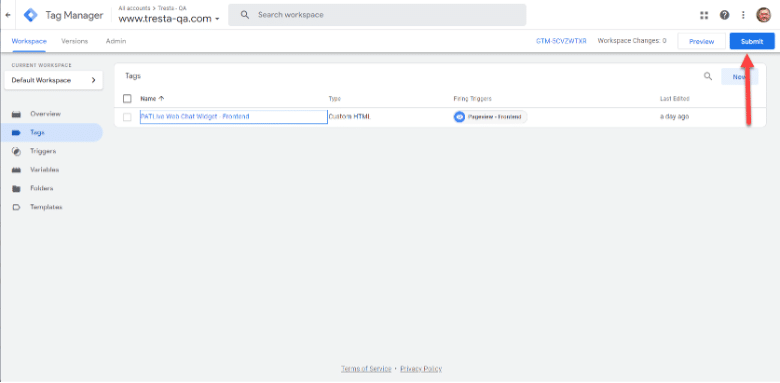780x383 pixels.
Task: Toggle the select-all checkbox in the Tags header
Action: [127, 98]
